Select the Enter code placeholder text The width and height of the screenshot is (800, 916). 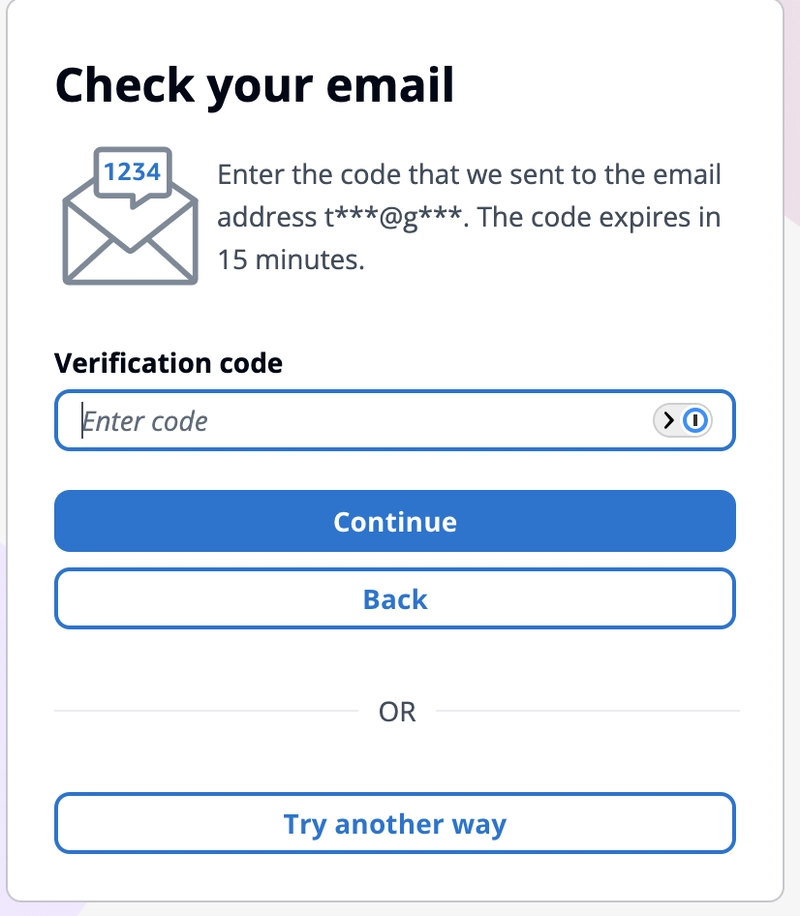145,421
